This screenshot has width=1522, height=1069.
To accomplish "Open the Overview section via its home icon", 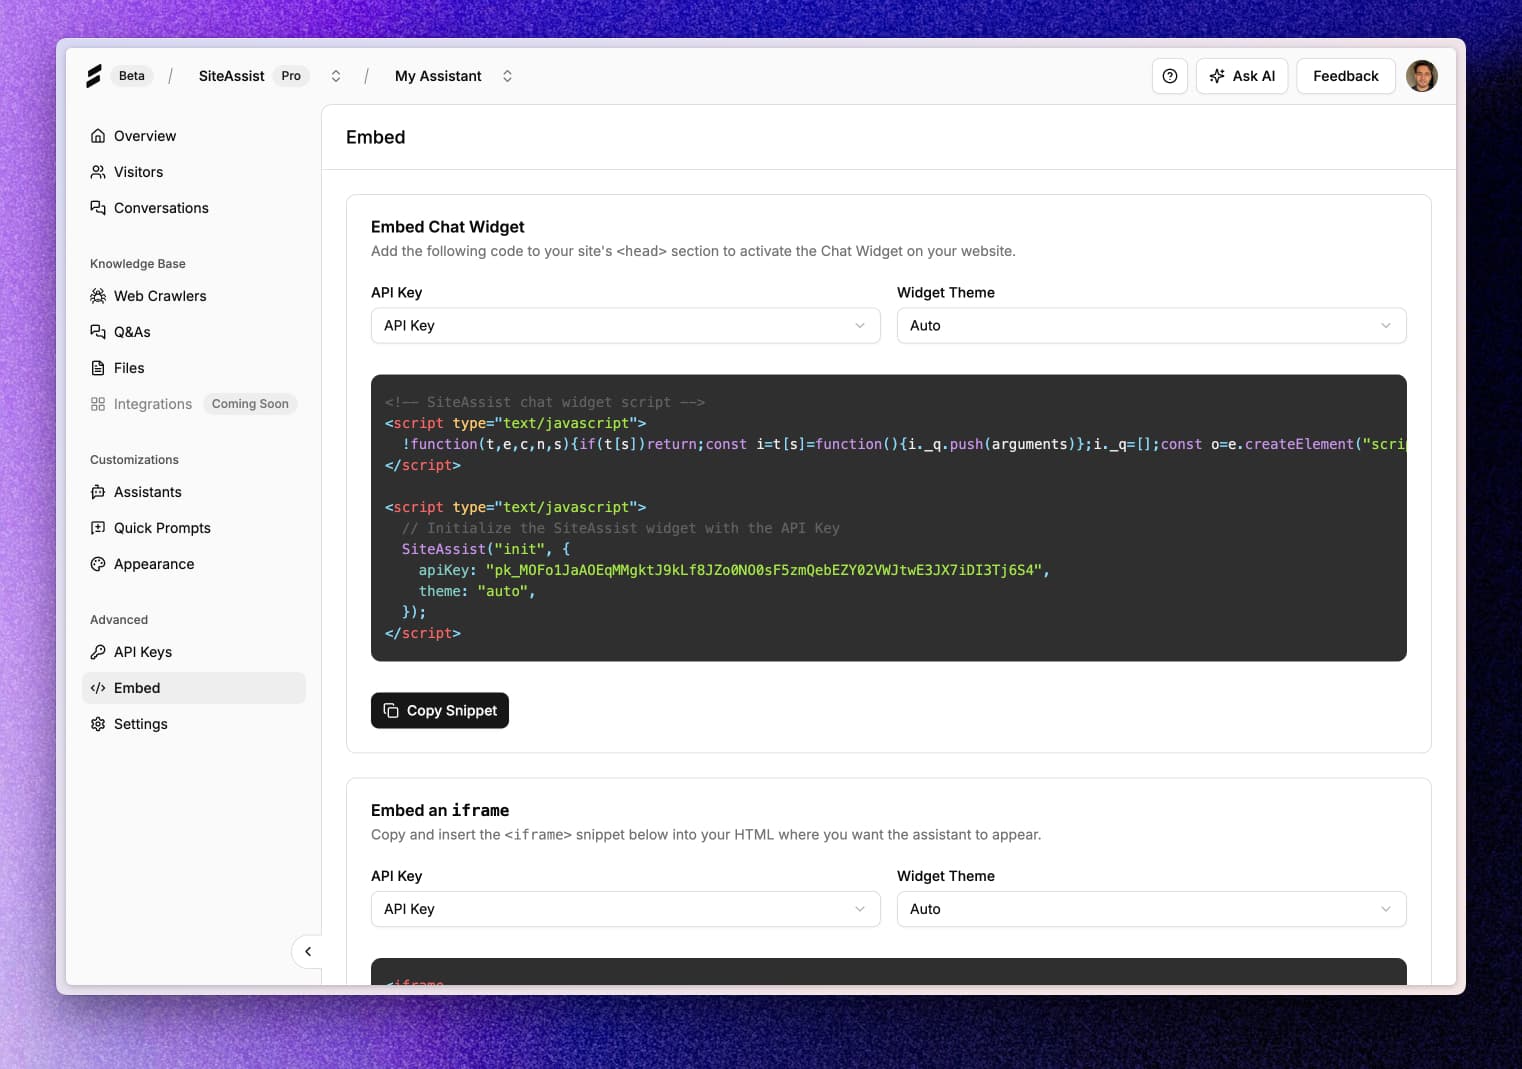I will tap(98, 135).
